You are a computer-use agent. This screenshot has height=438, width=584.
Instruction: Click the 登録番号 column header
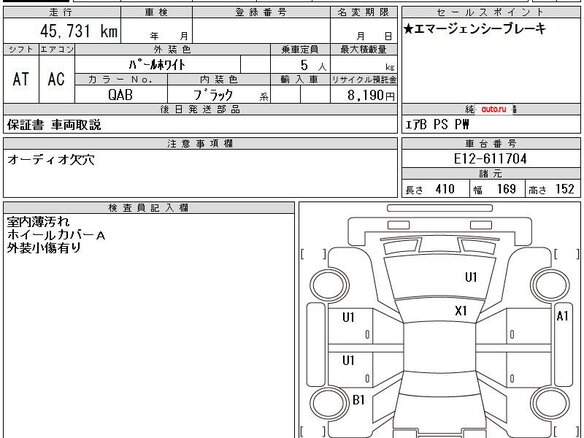261,12
